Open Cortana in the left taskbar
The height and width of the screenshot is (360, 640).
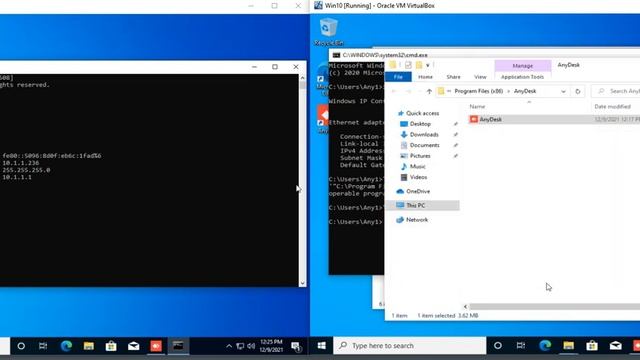click(x=21, y=346)
